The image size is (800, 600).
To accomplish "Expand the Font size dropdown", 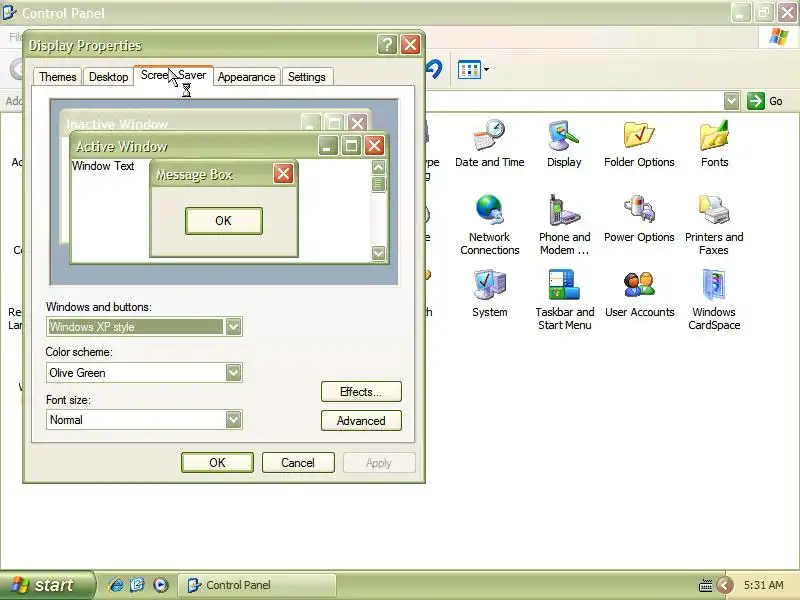I will (x=234, y=419).
